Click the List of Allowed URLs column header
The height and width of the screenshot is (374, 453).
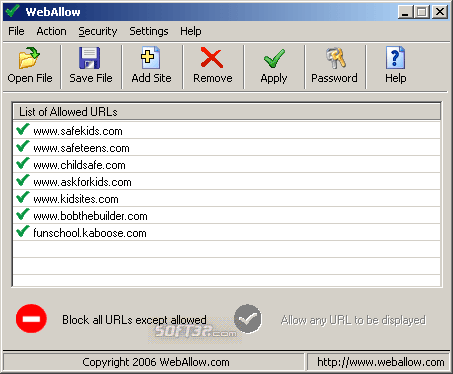coord(227,112)
